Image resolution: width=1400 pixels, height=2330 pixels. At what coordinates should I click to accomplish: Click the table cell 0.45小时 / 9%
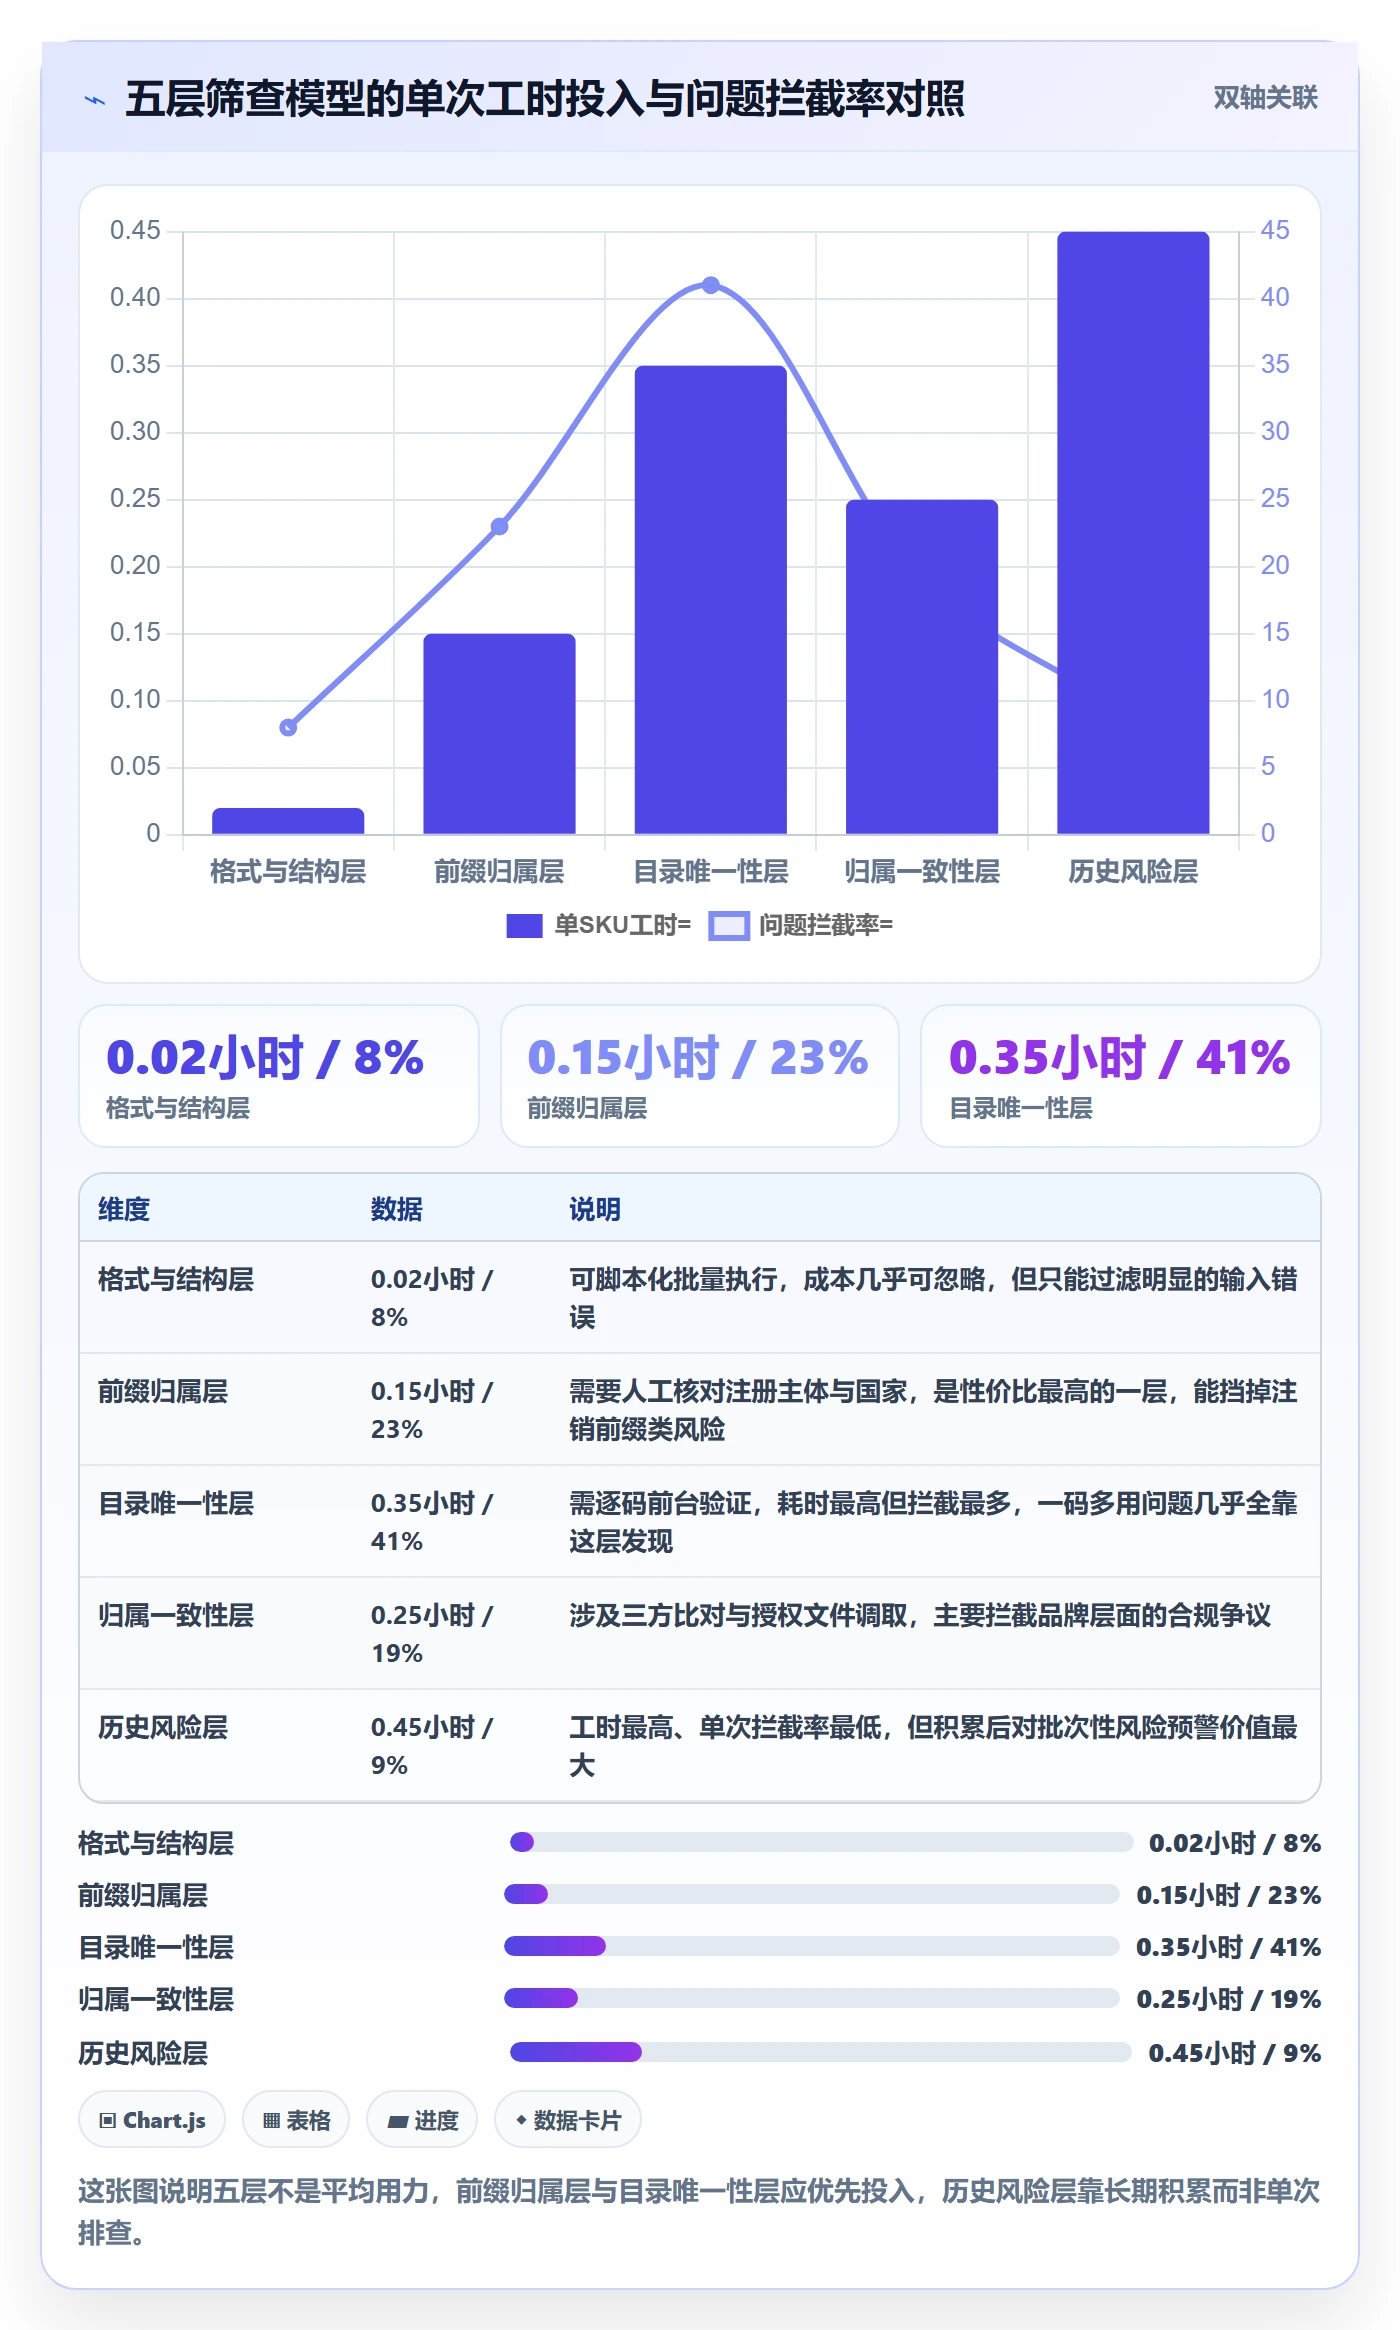coord(432,1746)
